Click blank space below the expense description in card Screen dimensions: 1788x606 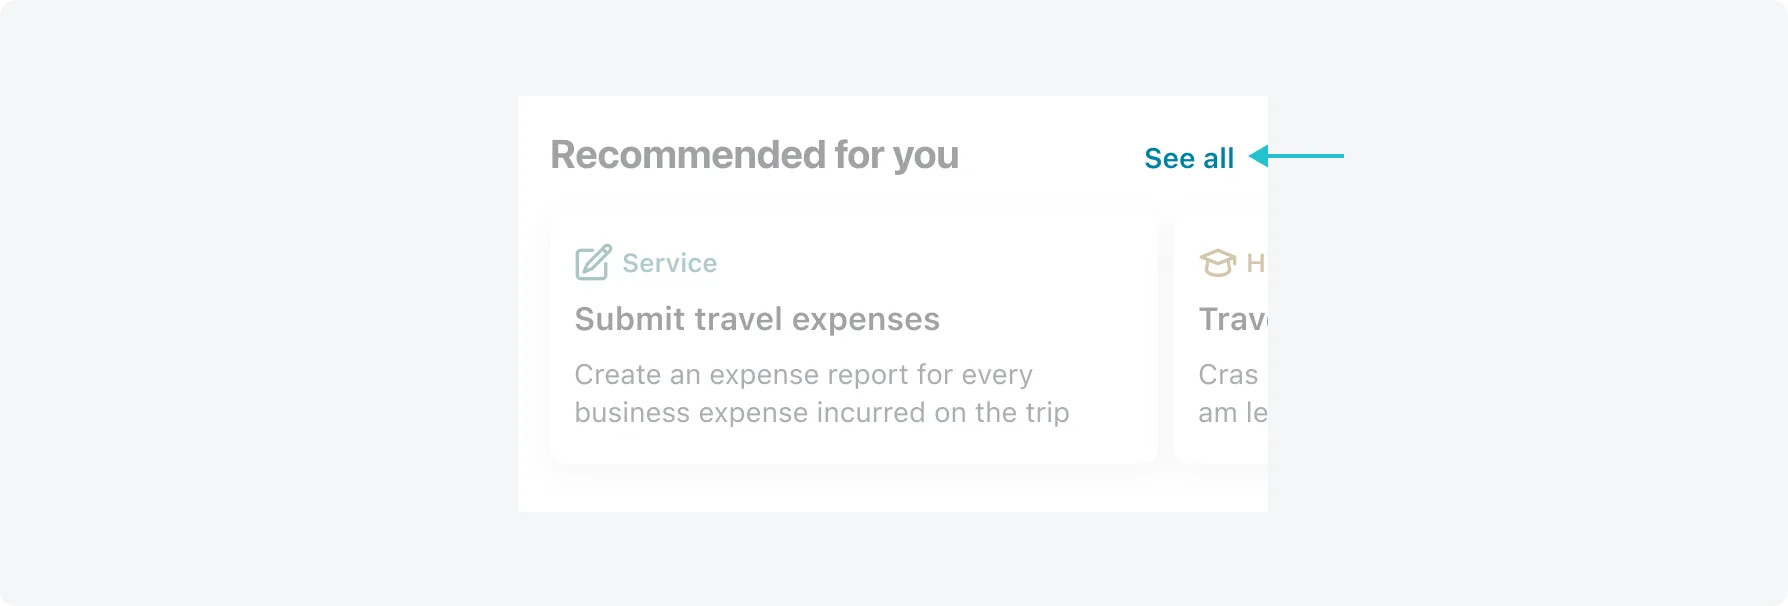click(854, 446)
